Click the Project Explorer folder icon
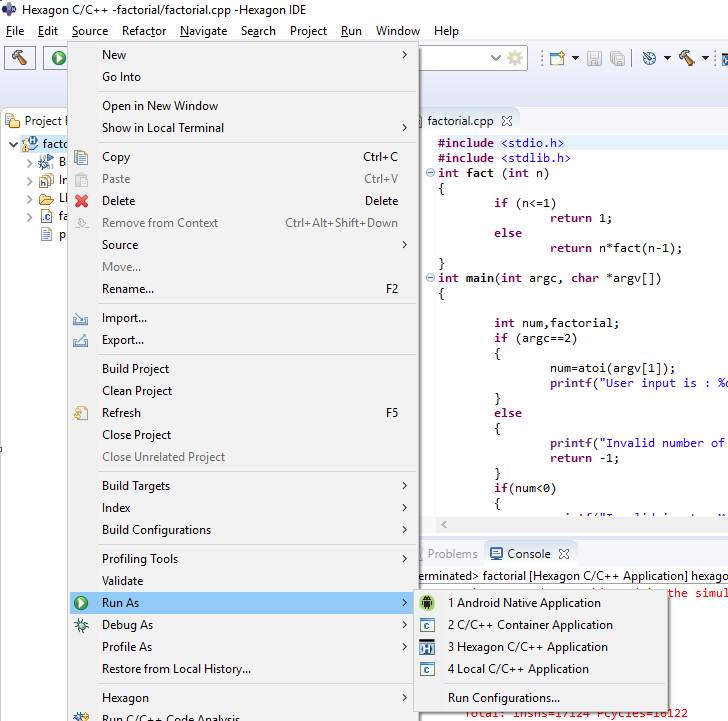Screen dimensions: 728x721 13,121
